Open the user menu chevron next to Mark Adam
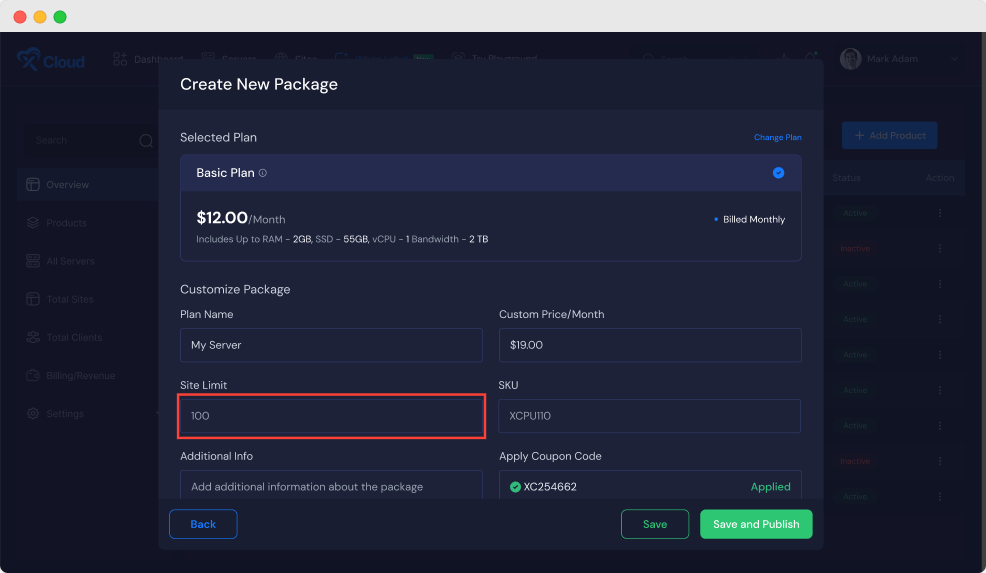Screen dimensions: 986x573 pos(954,60)
